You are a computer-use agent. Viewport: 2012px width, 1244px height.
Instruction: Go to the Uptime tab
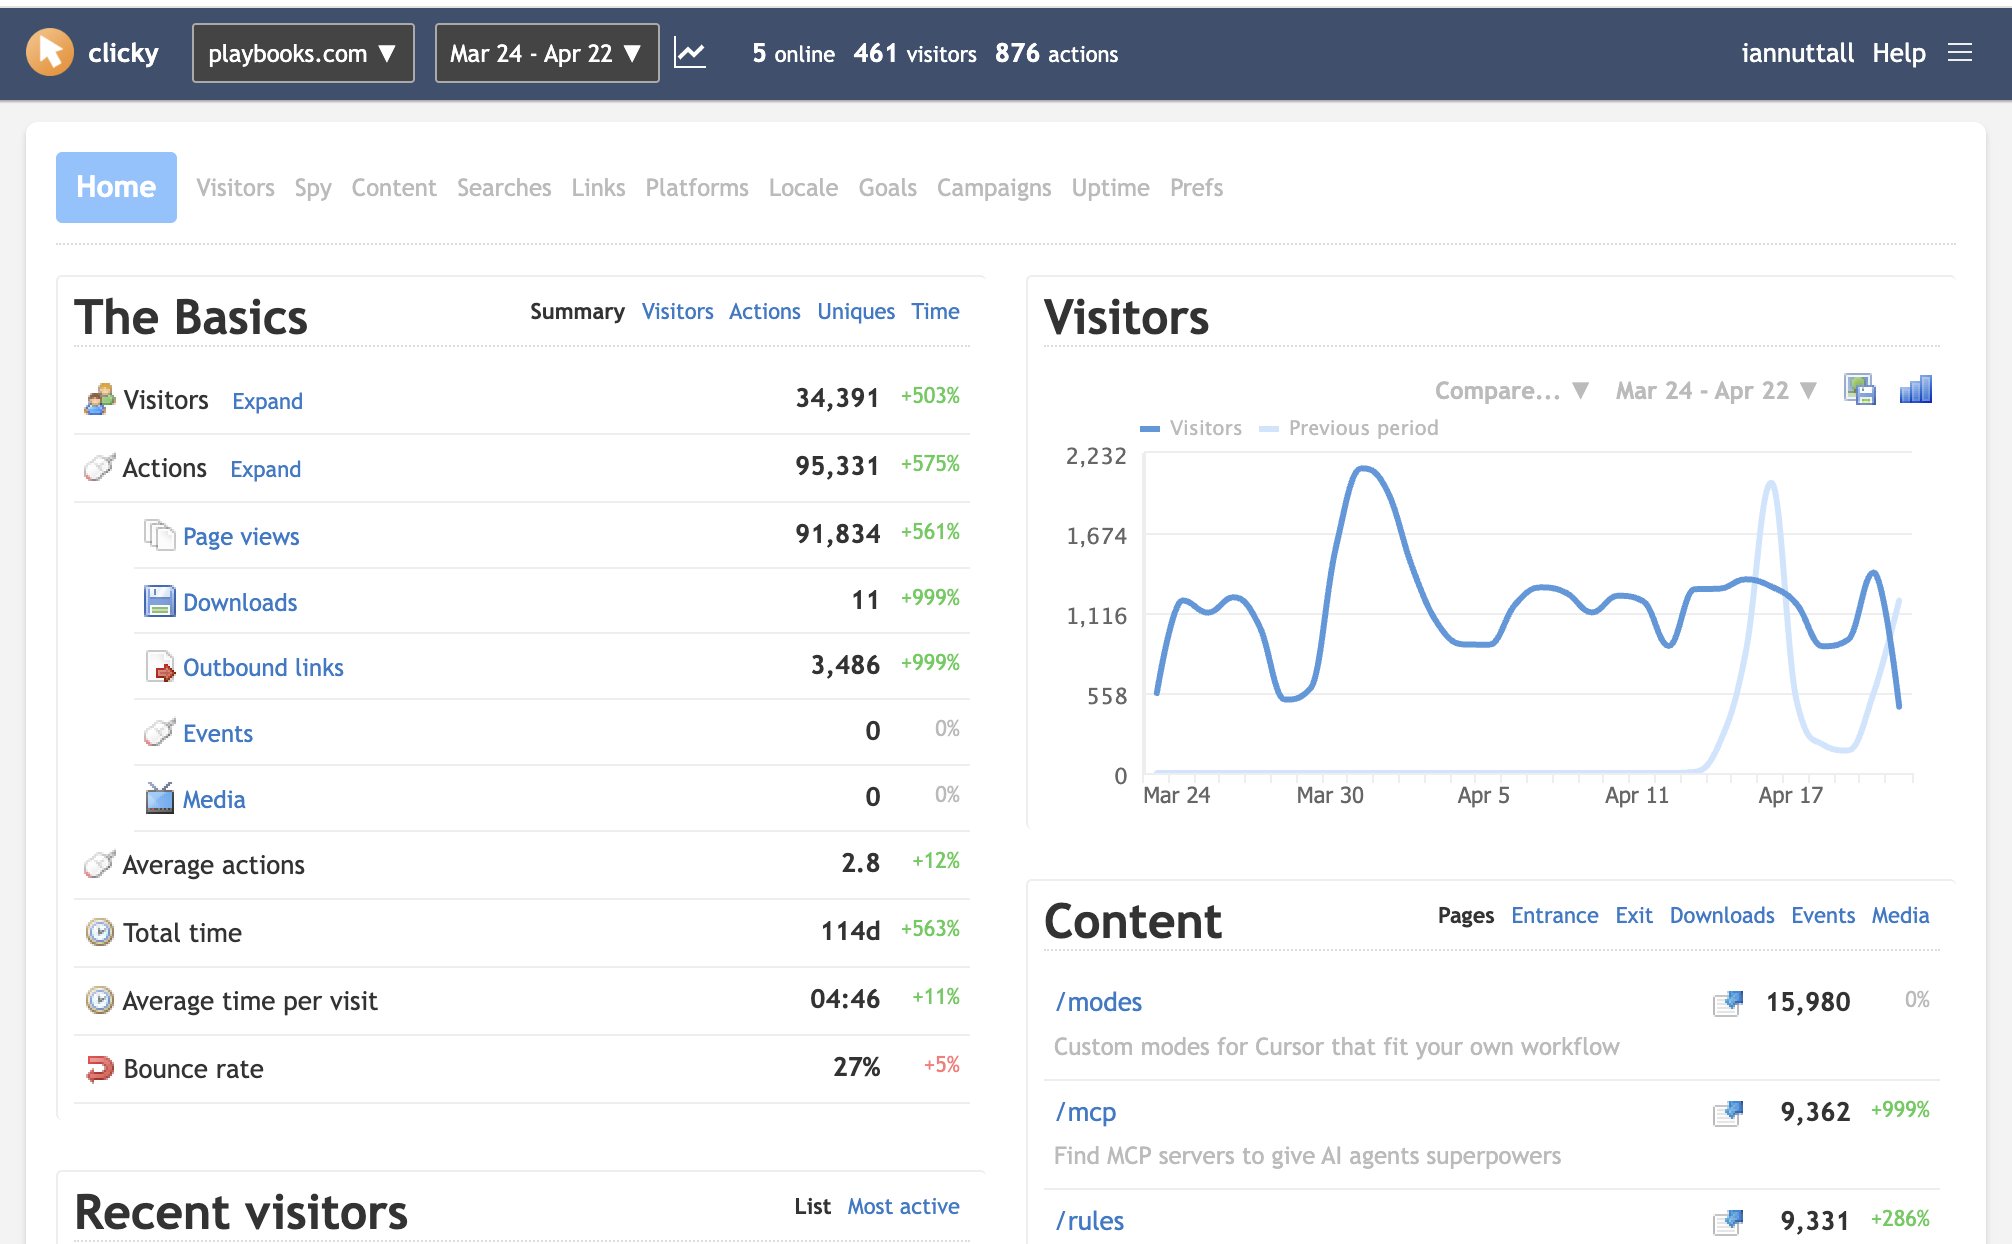(x=1110, y=188)
